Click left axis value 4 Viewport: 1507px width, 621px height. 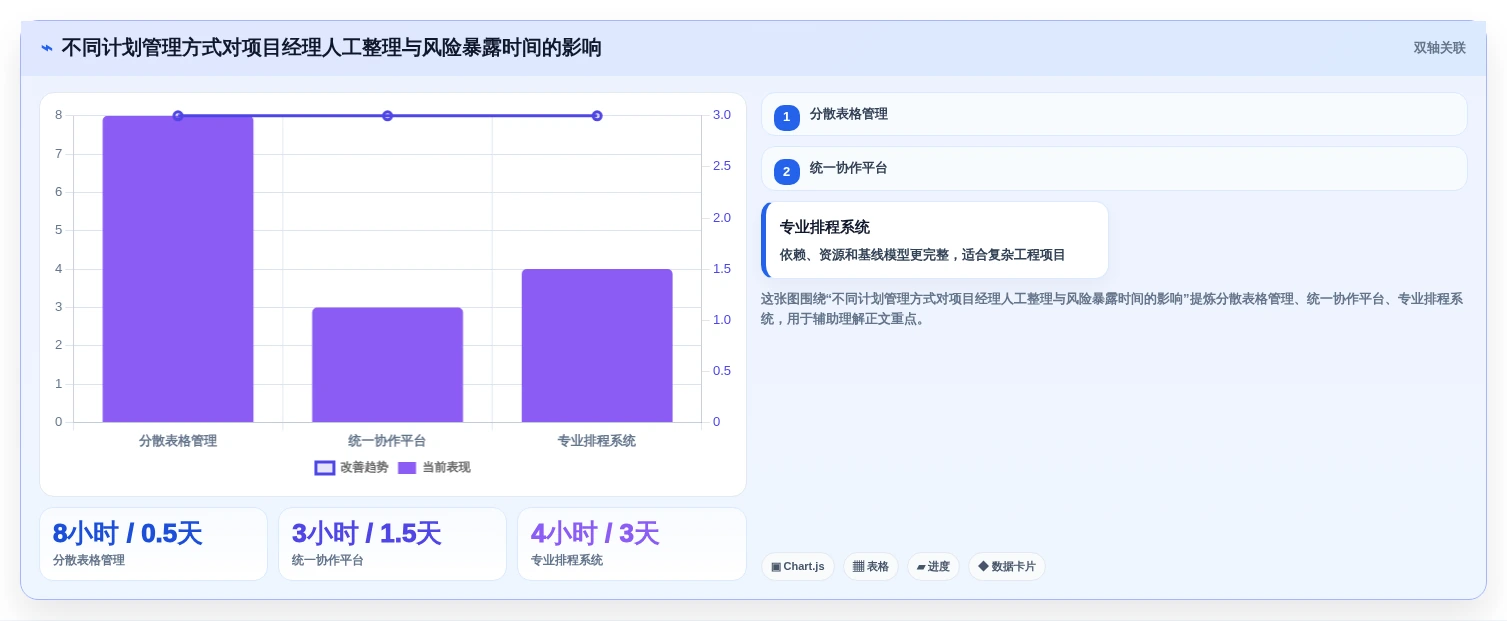pyautogui.click(x=59, y=269)
